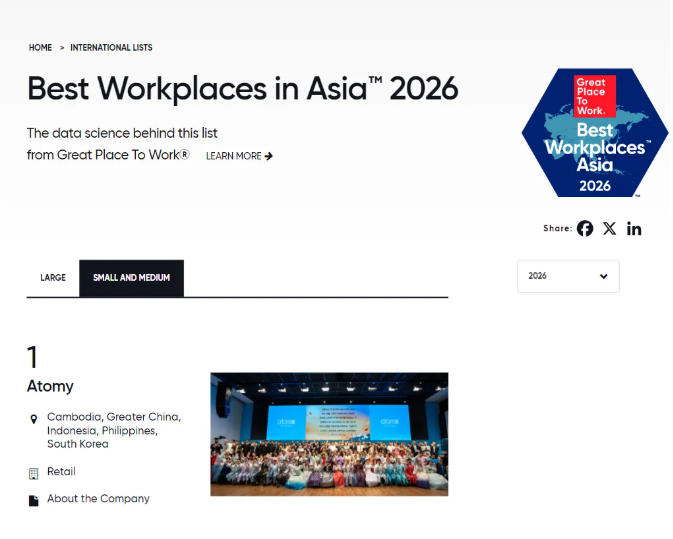Click the Retail industry text
This screenshot has width=673, height=539.
tap(61, 472)
